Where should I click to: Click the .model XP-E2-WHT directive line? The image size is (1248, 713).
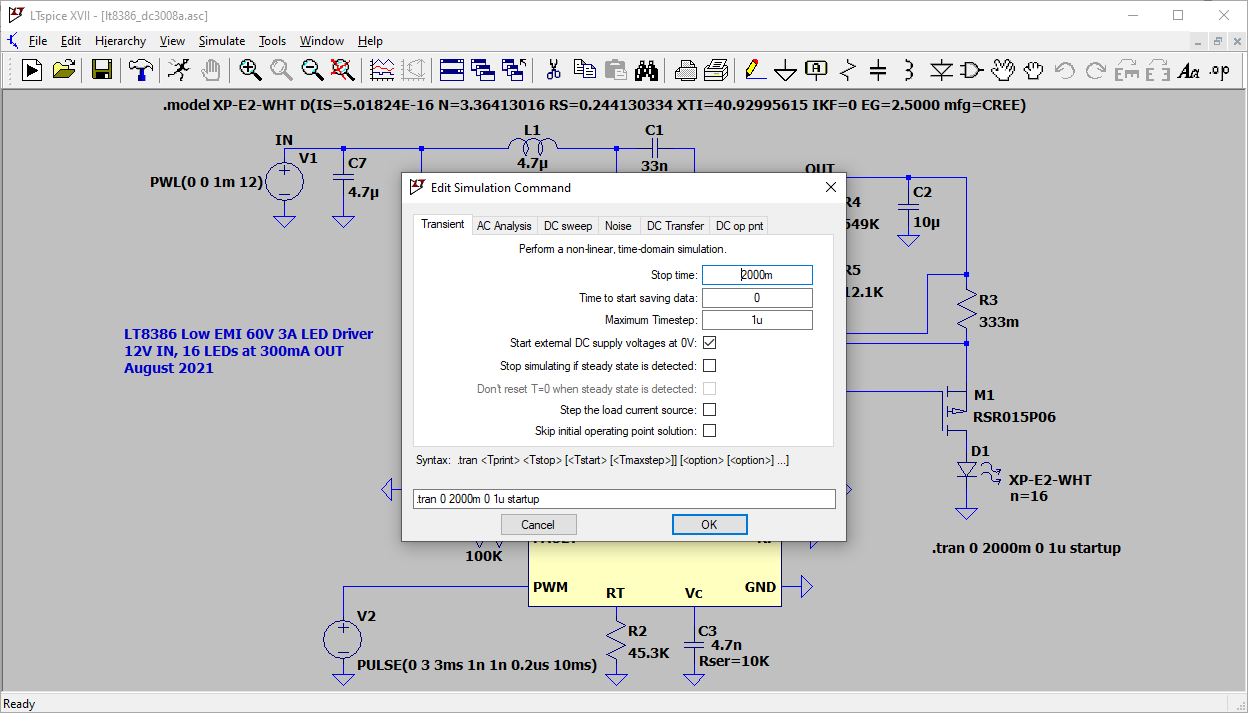tap(594, 105)
